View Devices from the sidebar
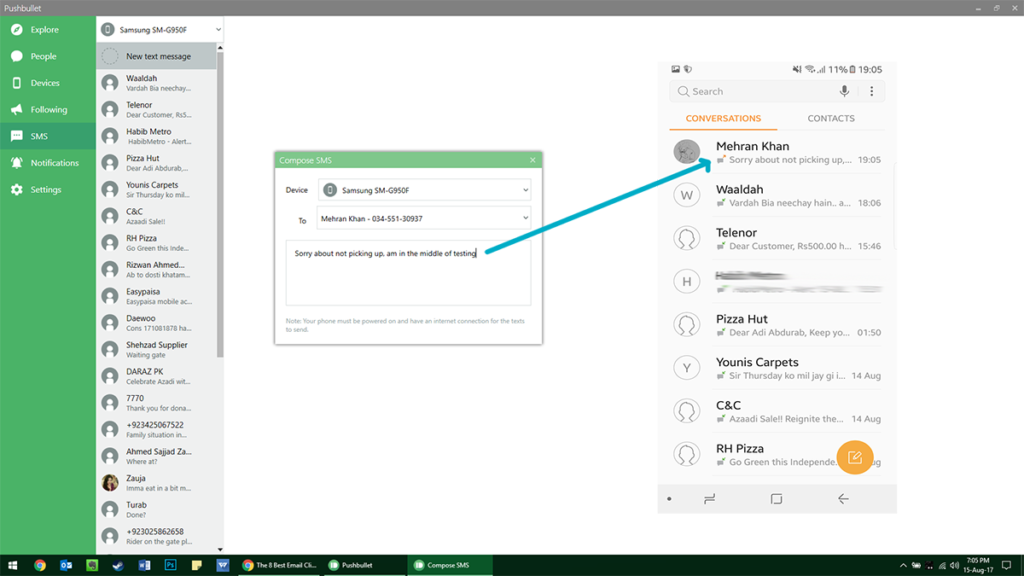Screen dimensions: 1024x576 tap(40, 82)
